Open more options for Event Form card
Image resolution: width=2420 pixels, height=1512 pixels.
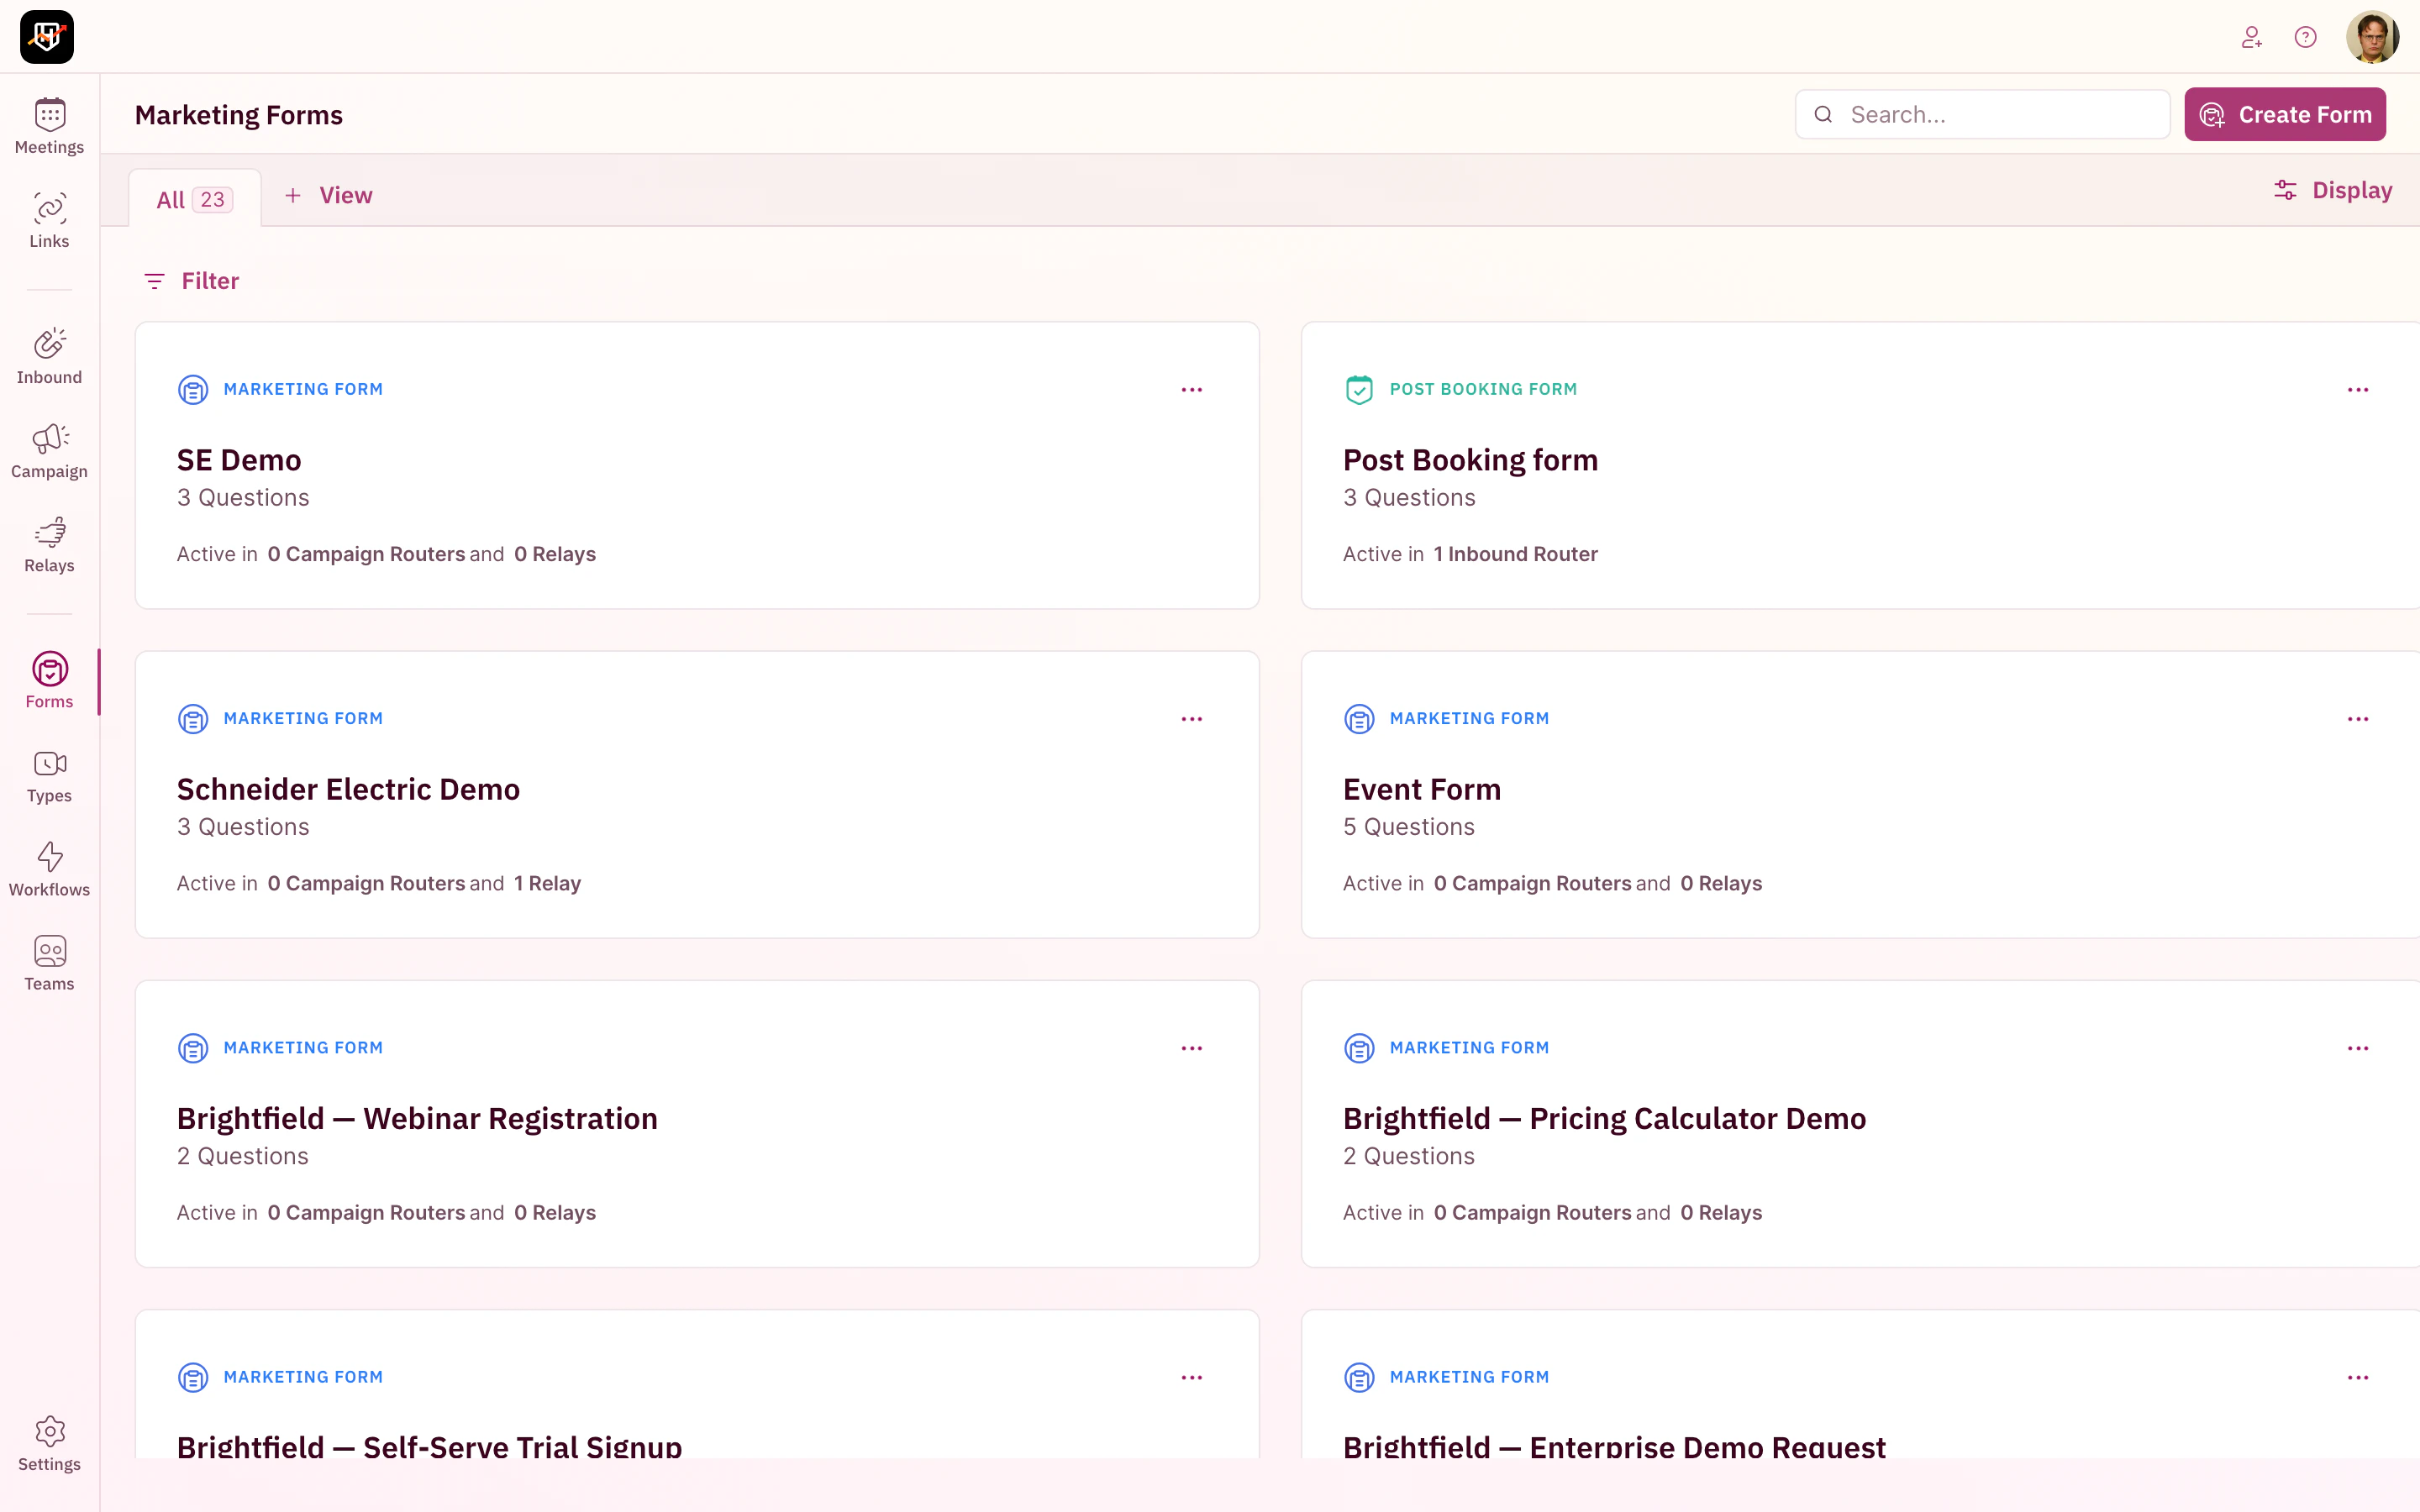(2358, 719)
